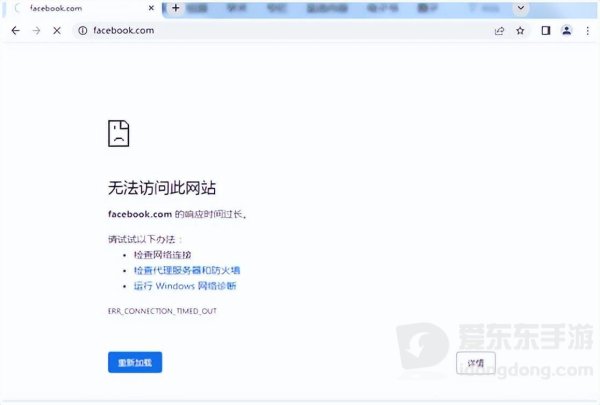Open the profile avatar menu
Screen dimensions: 600x405
coord(566,31)
